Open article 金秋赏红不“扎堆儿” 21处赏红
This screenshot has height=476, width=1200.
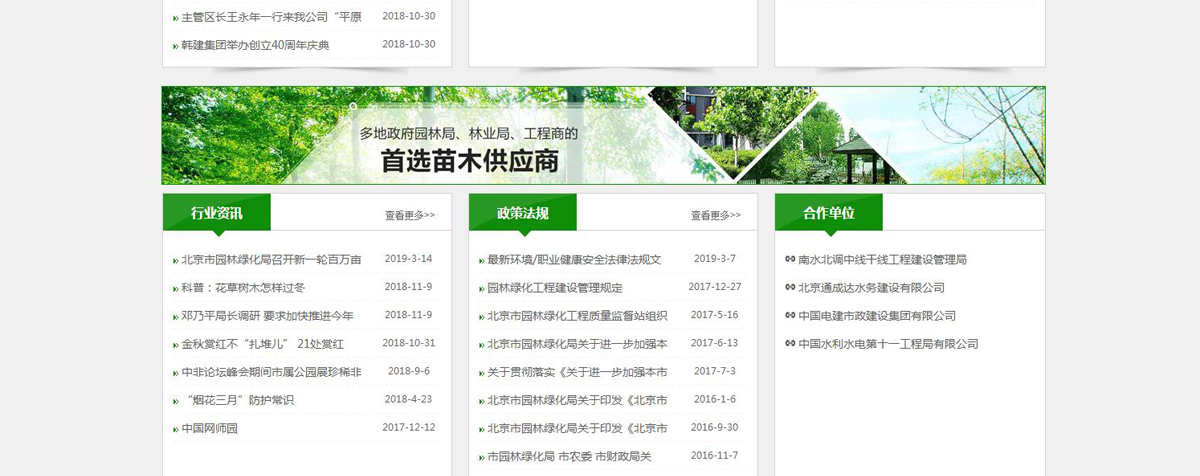pos(262,344)
